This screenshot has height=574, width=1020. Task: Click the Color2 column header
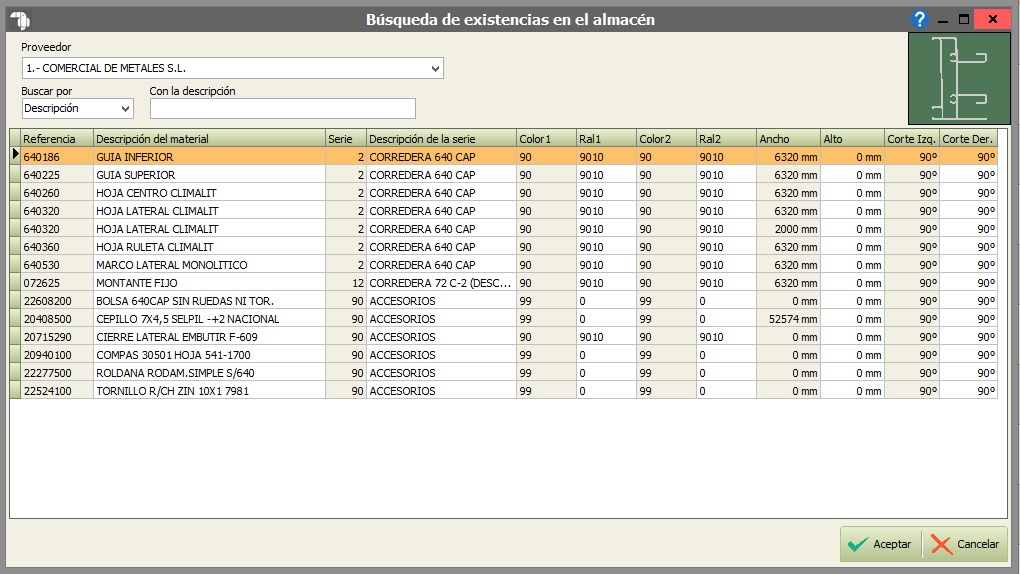click(666, 139)
